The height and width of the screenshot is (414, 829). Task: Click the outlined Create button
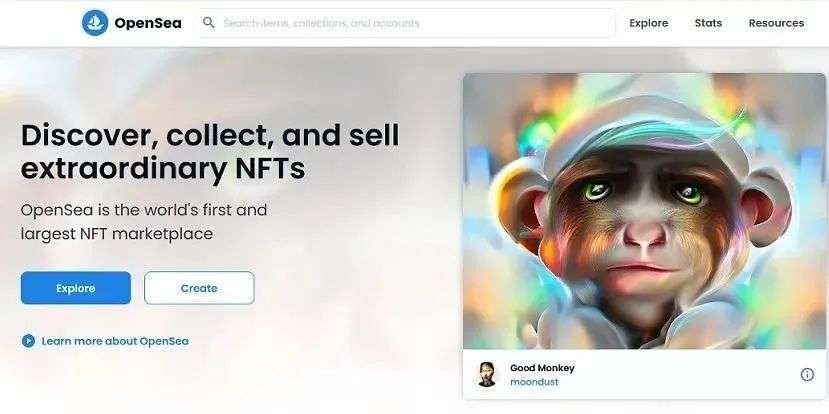[x=199, y=288]
